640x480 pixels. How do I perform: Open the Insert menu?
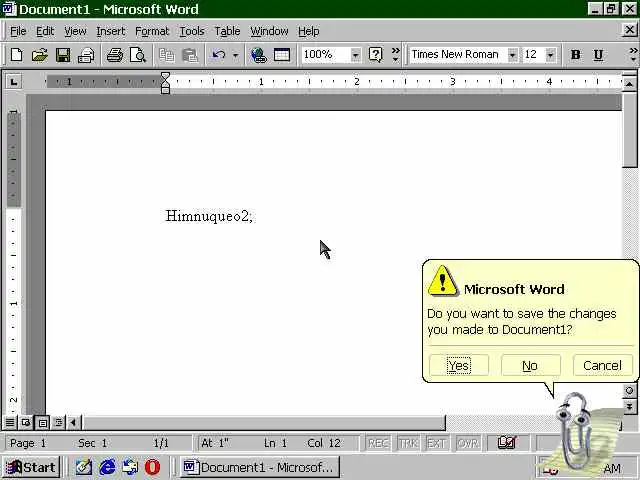(111, 31)
